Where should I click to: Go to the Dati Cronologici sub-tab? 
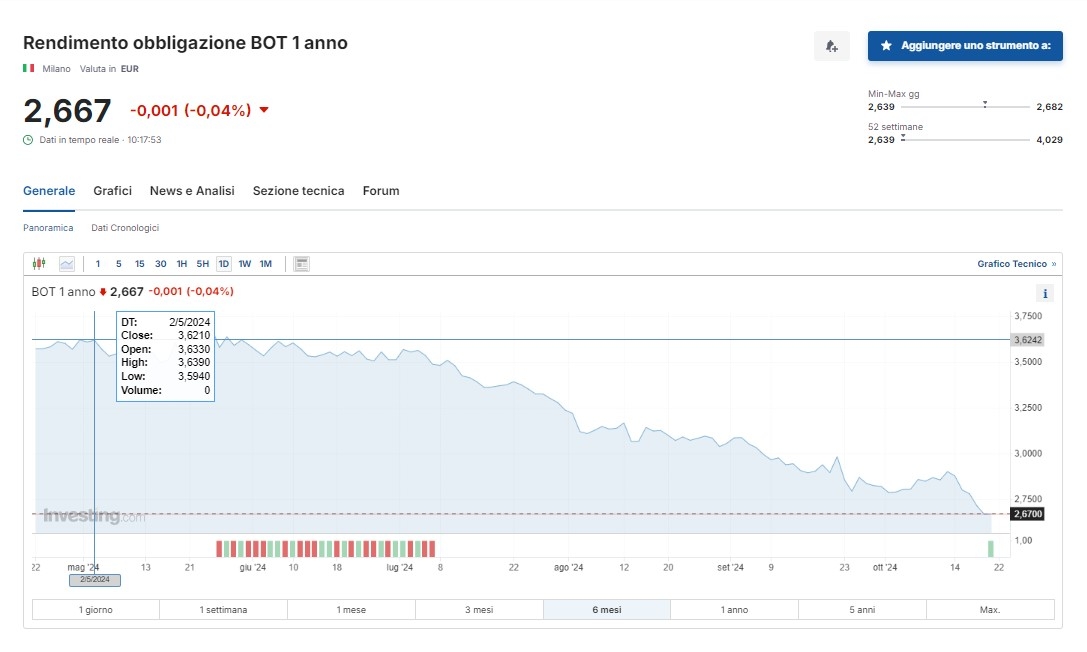point(125,228)
